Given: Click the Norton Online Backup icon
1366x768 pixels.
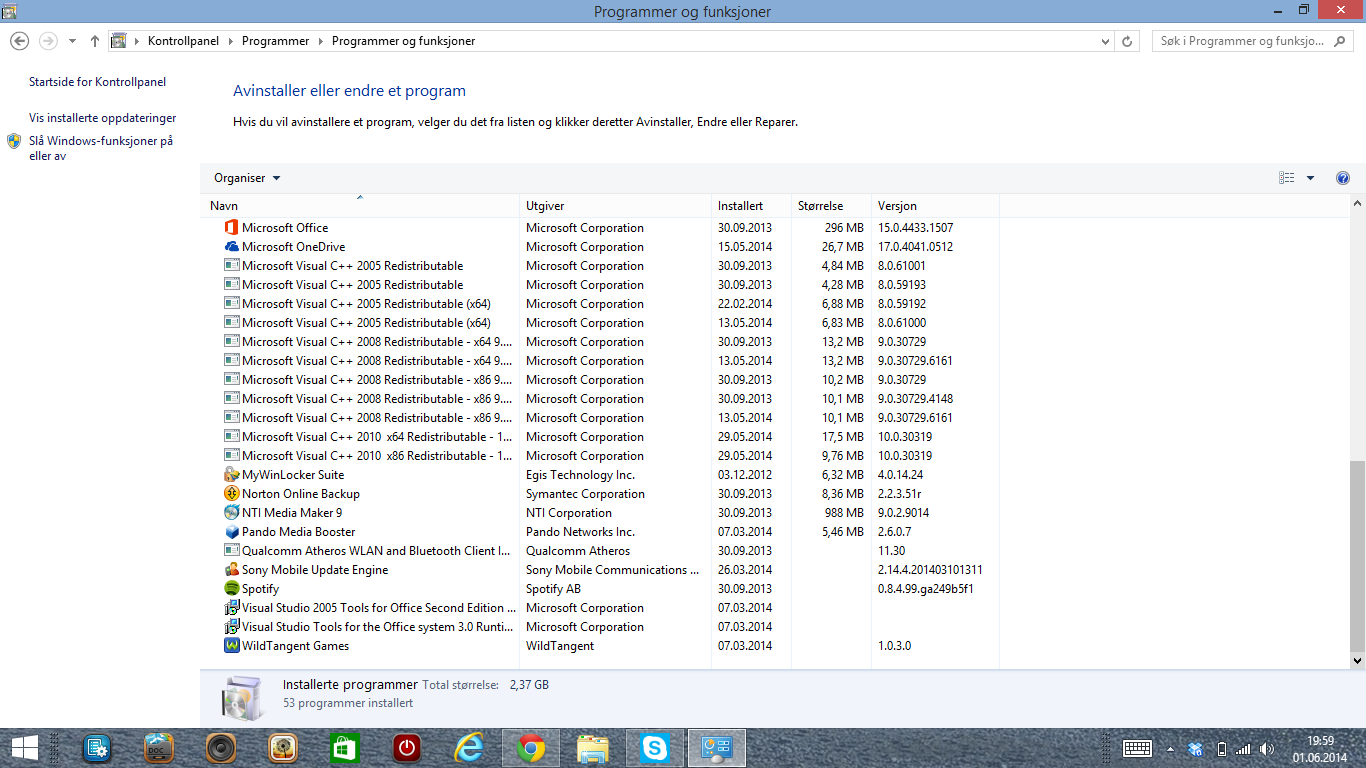Looking at the screenshot, I should coord(232,494).
